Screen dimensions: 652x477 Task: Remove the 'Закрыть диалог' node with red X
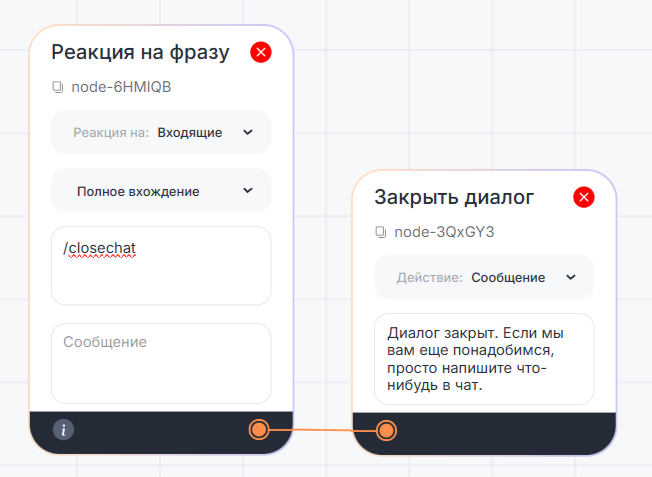click(584, 197)
